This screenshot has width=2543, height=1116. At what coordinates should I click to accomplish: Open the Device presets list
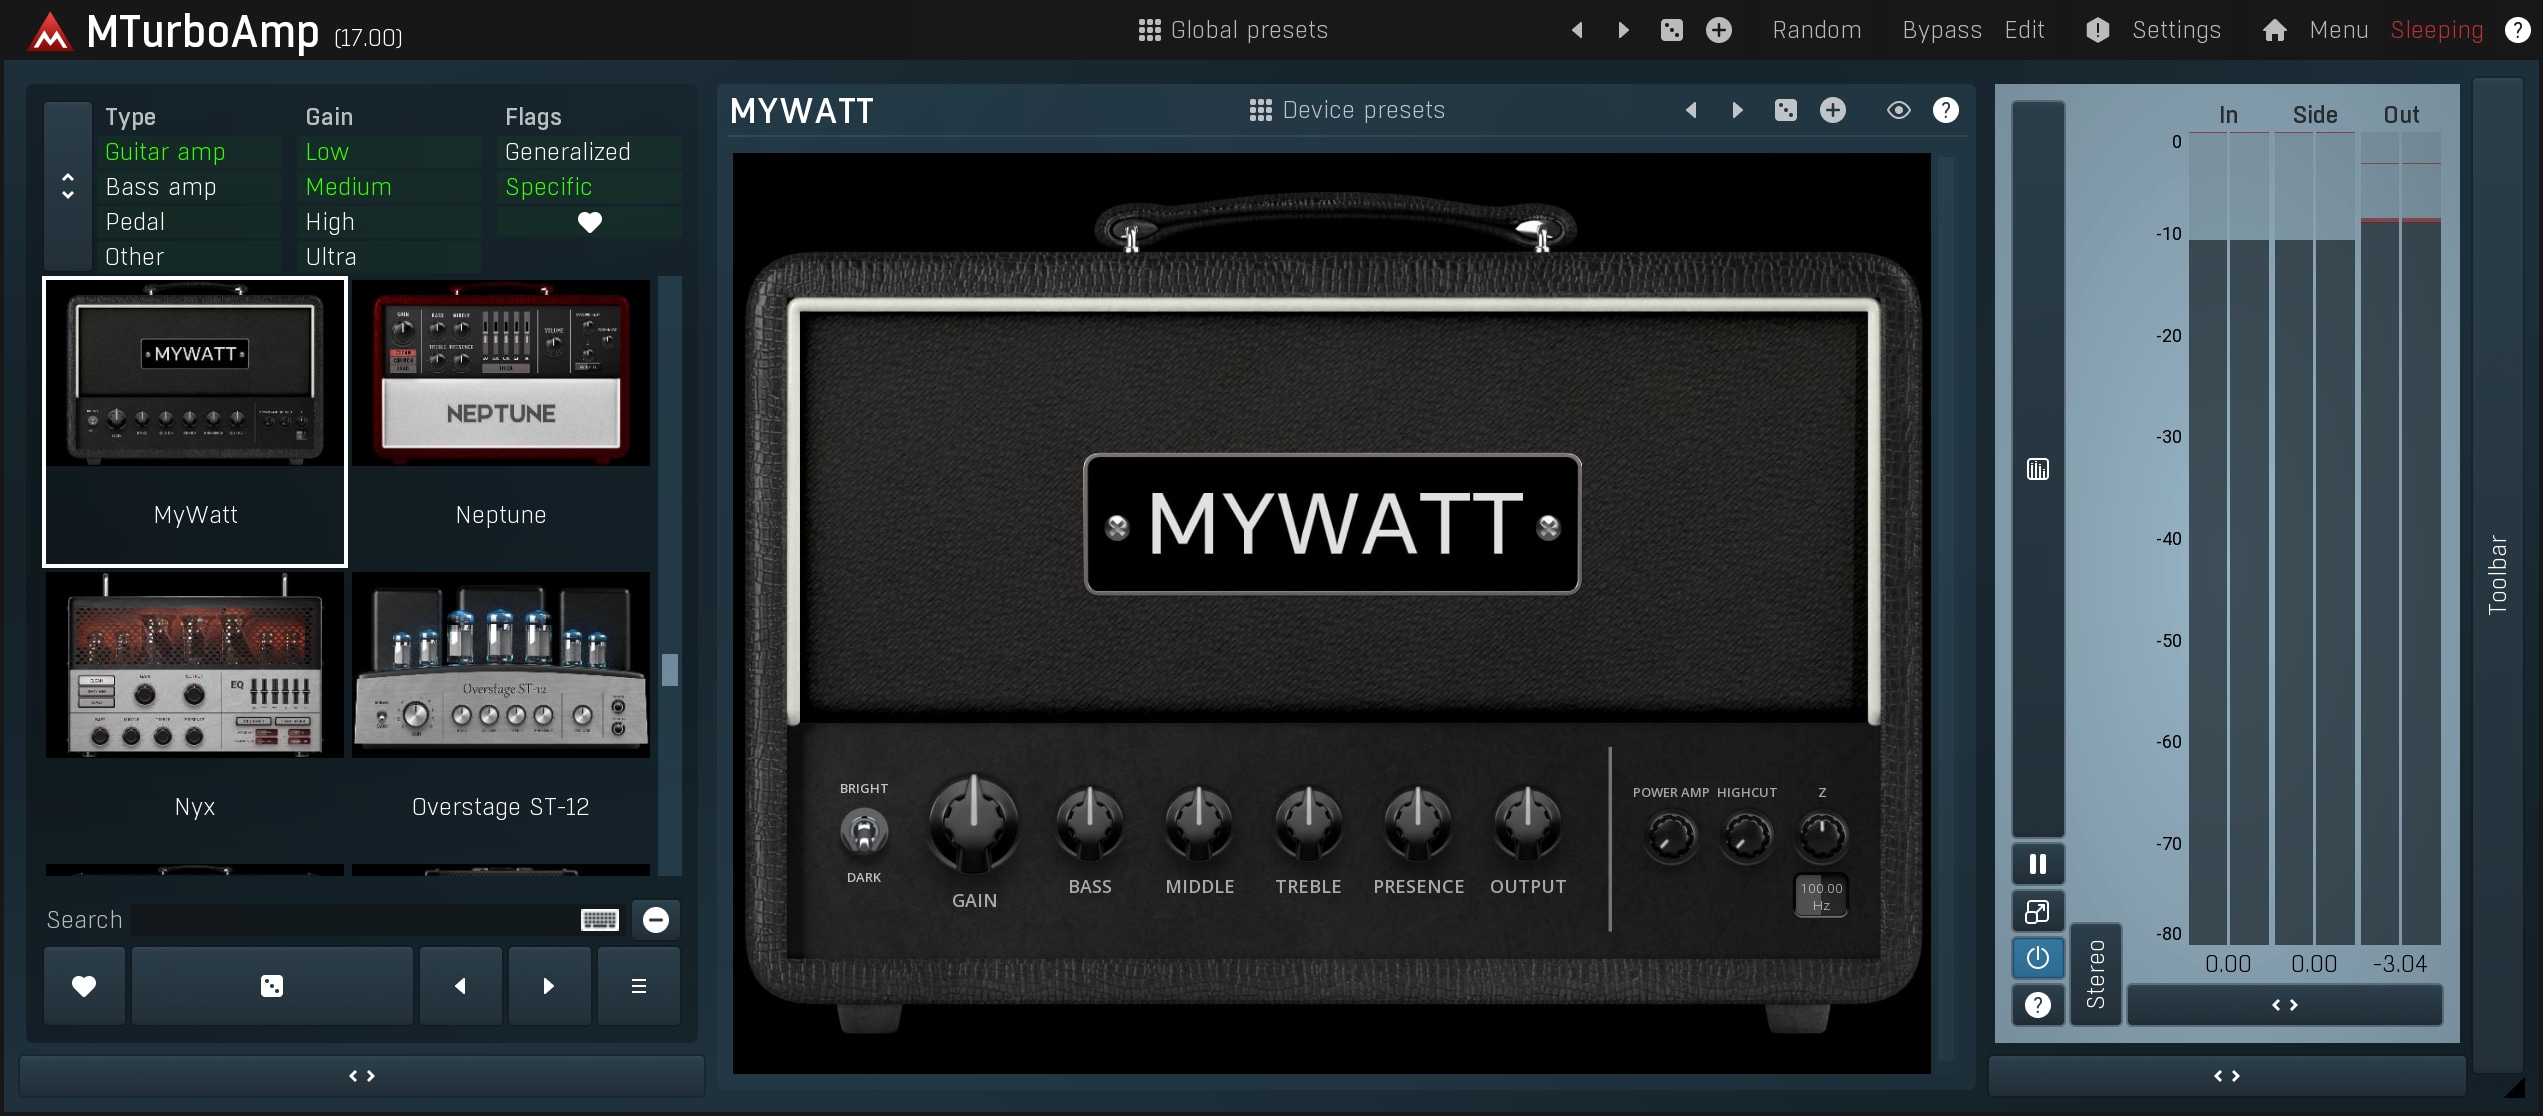click(x=1347, y=110)
